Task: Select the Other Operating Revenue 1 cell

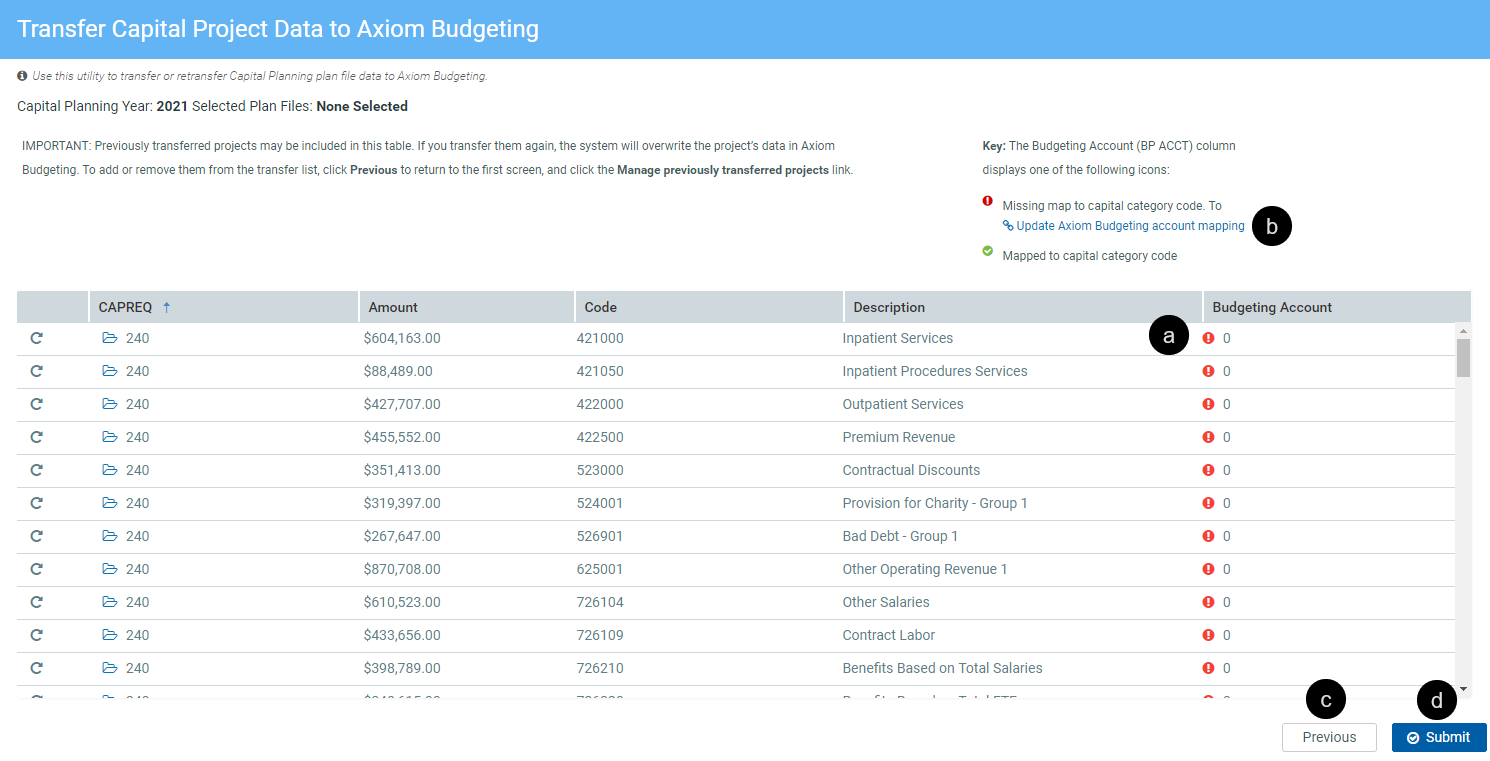Action: pos(925,569)
